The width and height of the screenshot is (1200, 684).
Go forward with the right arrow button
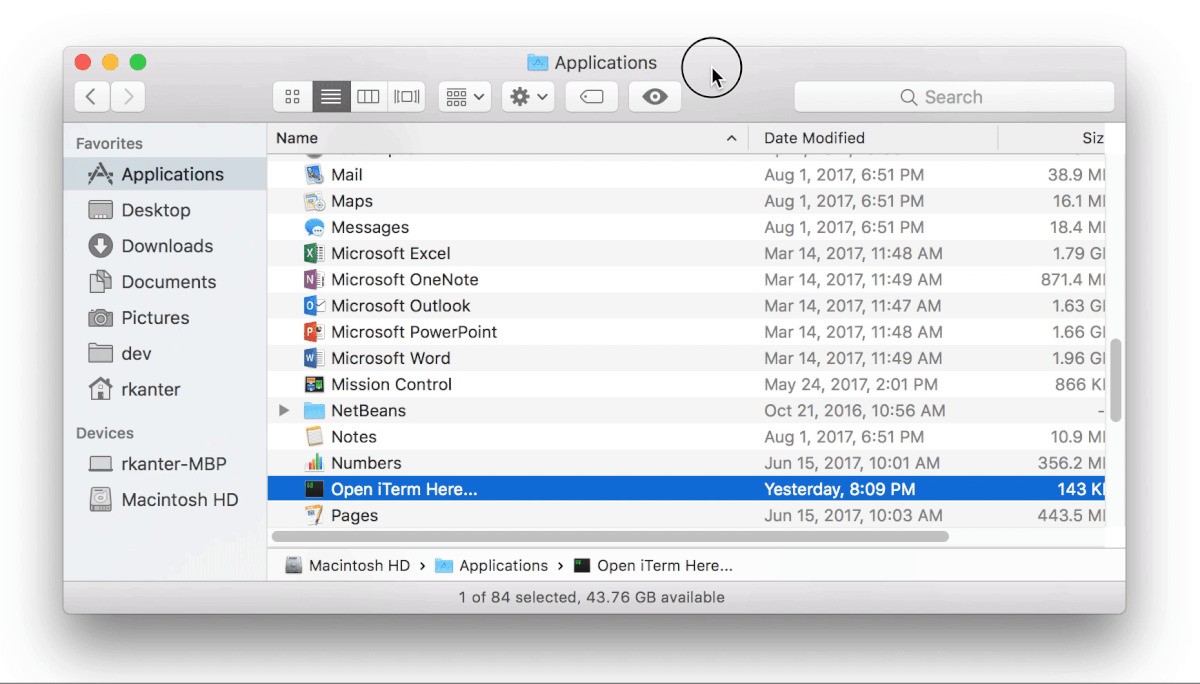(128, 97)
